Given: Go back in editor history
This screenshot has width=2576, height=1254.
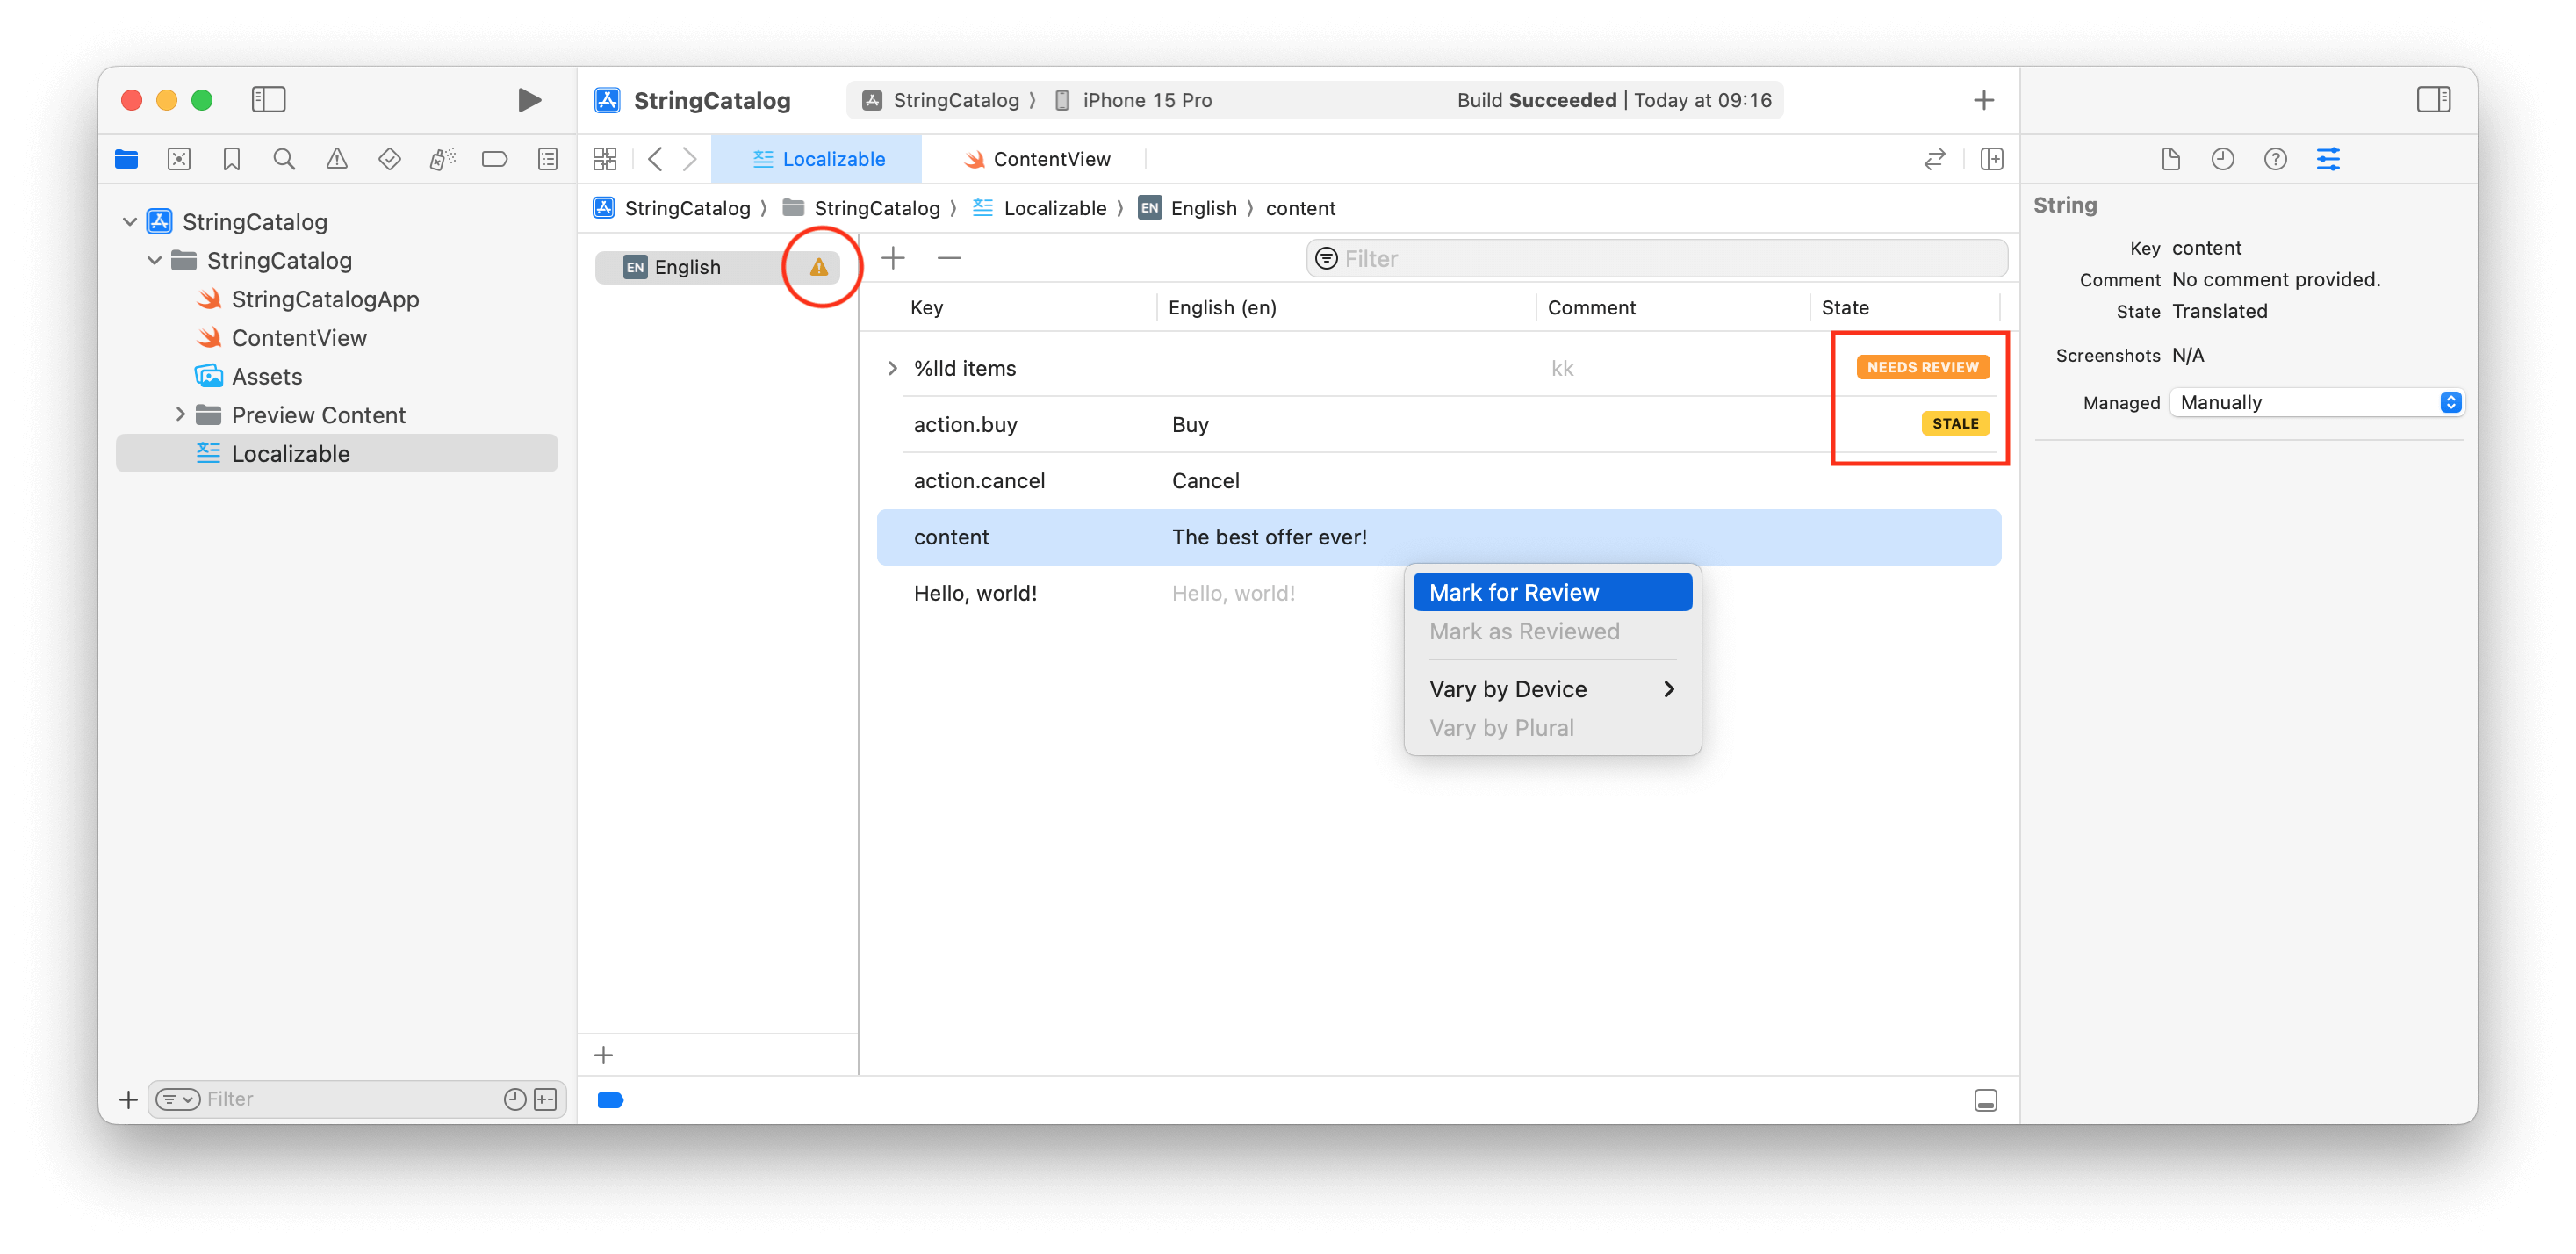Looking at the screenshot, I should [x=655, y=158].
